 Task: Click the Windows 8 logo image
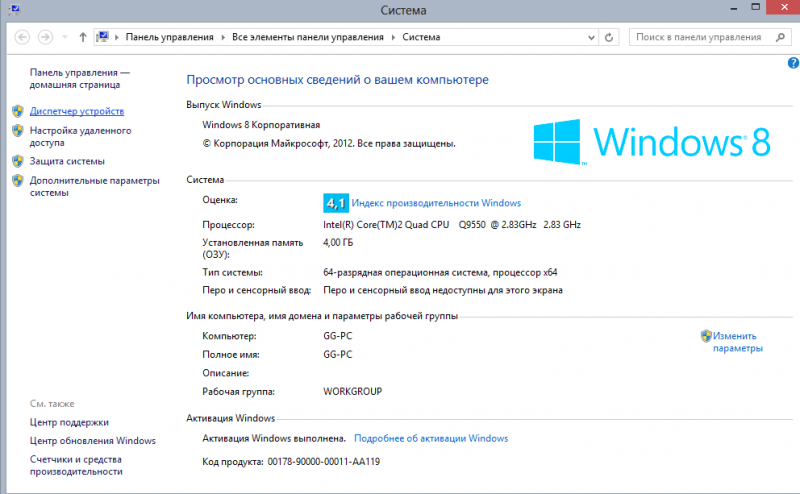tap(652, 142)
